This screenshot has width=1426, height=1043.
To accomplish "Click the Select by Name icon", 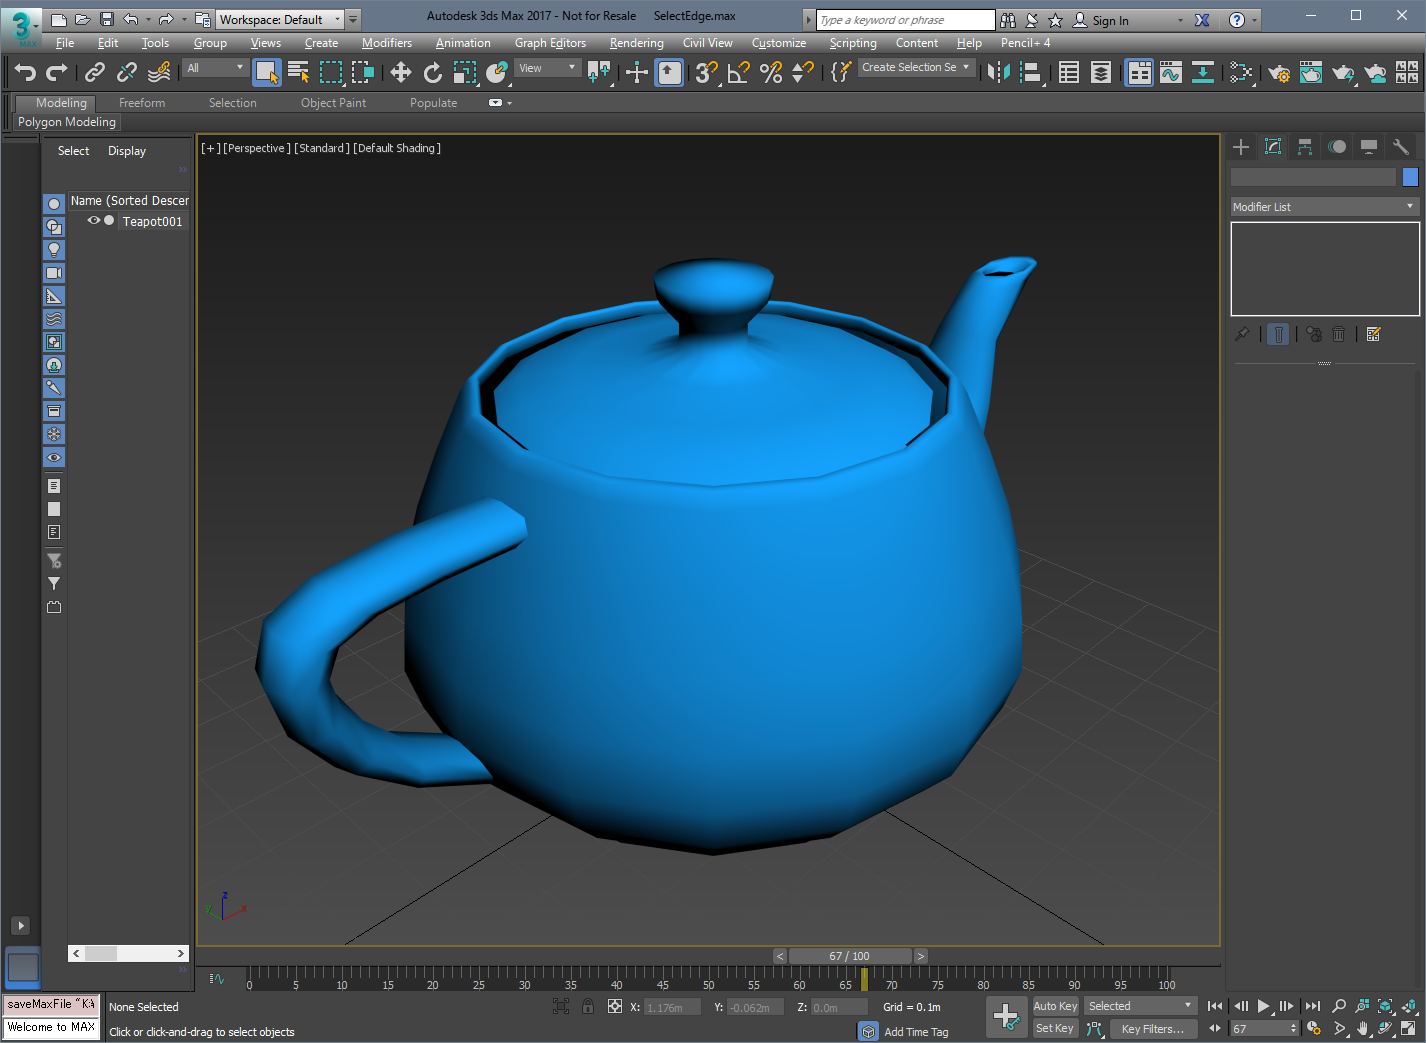I will tap(298, 72).
